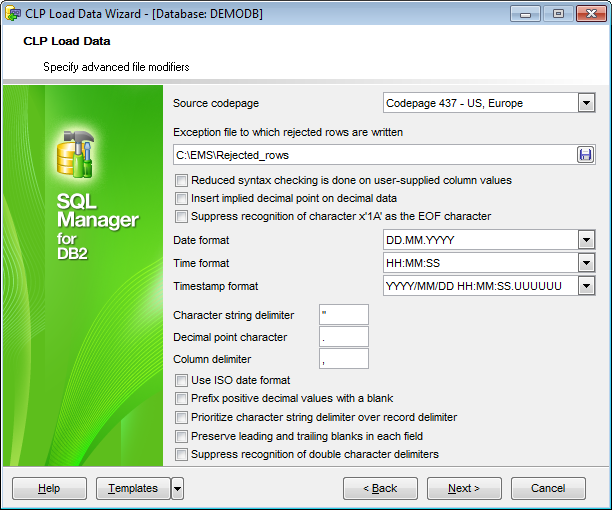Click the wizard title bar app icon

tap(14, 13)
